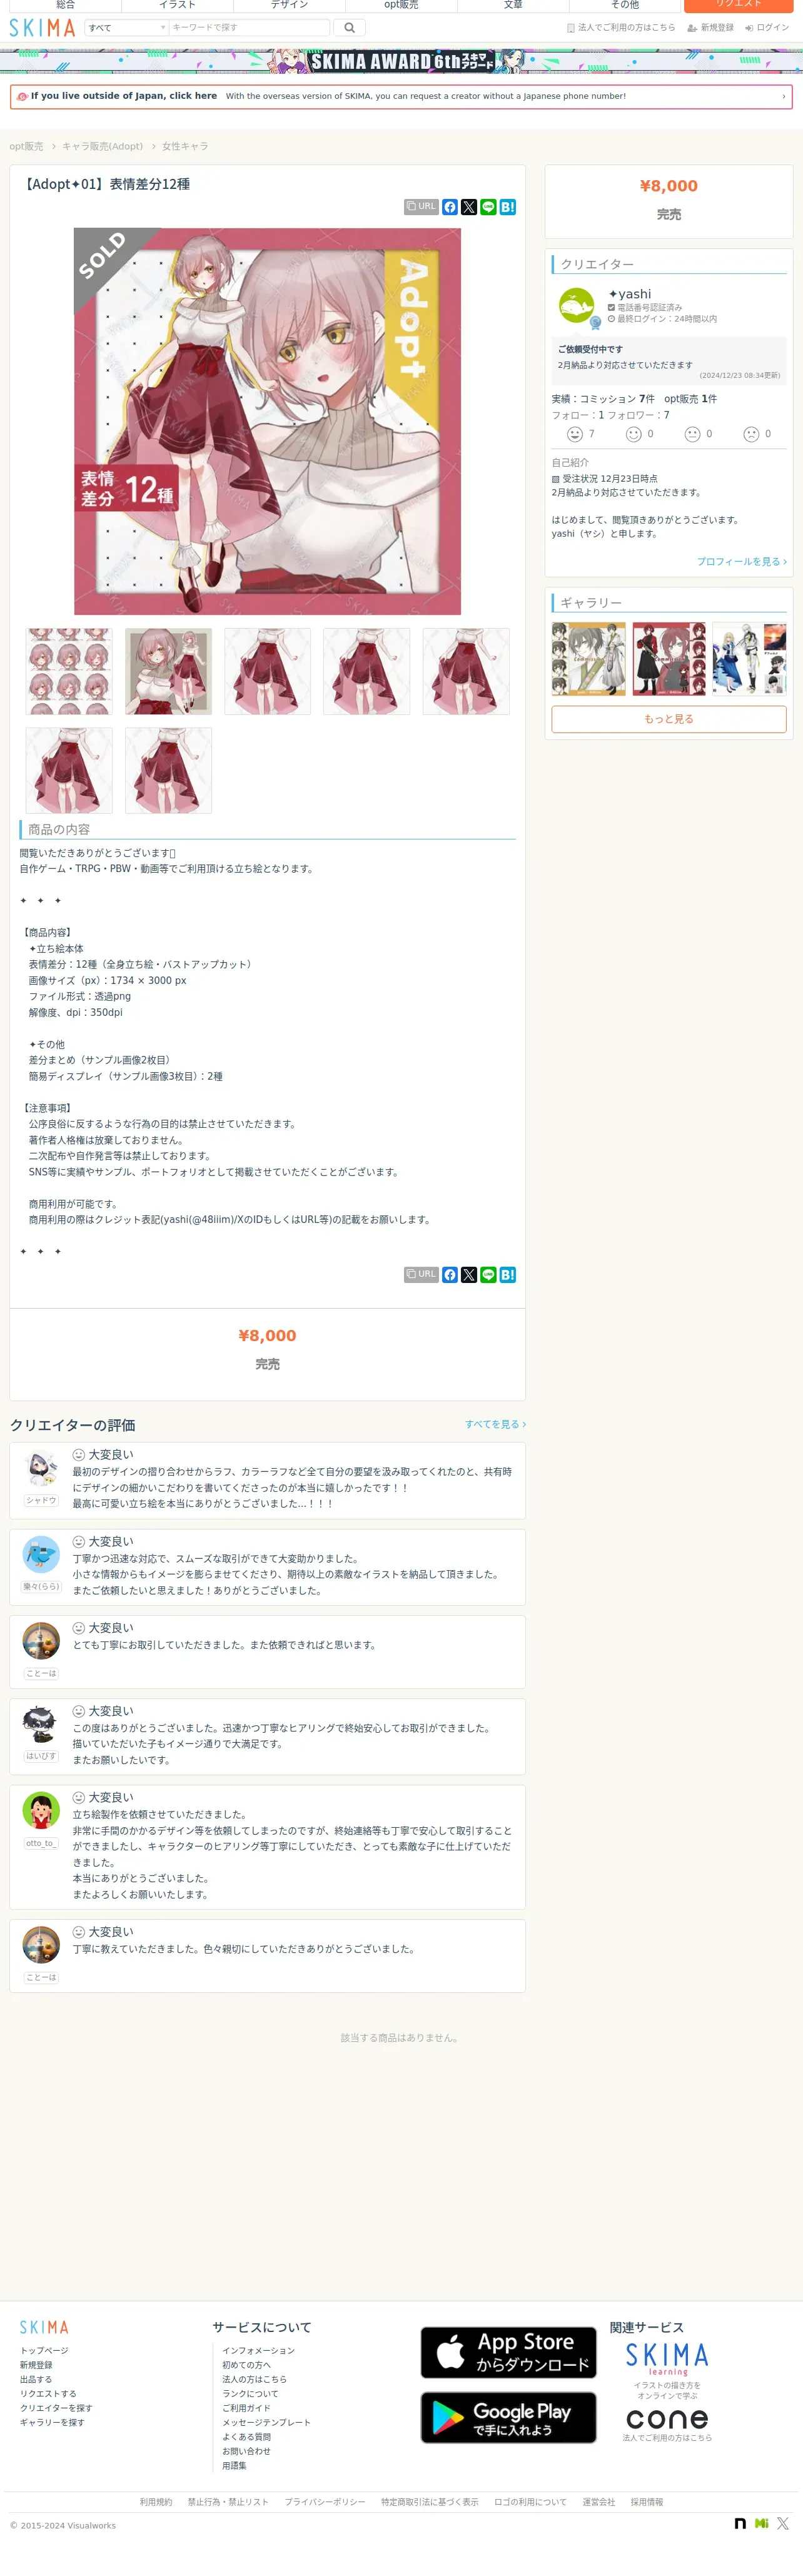
Task: Click the orange リクエスト button
Action: 738,5
